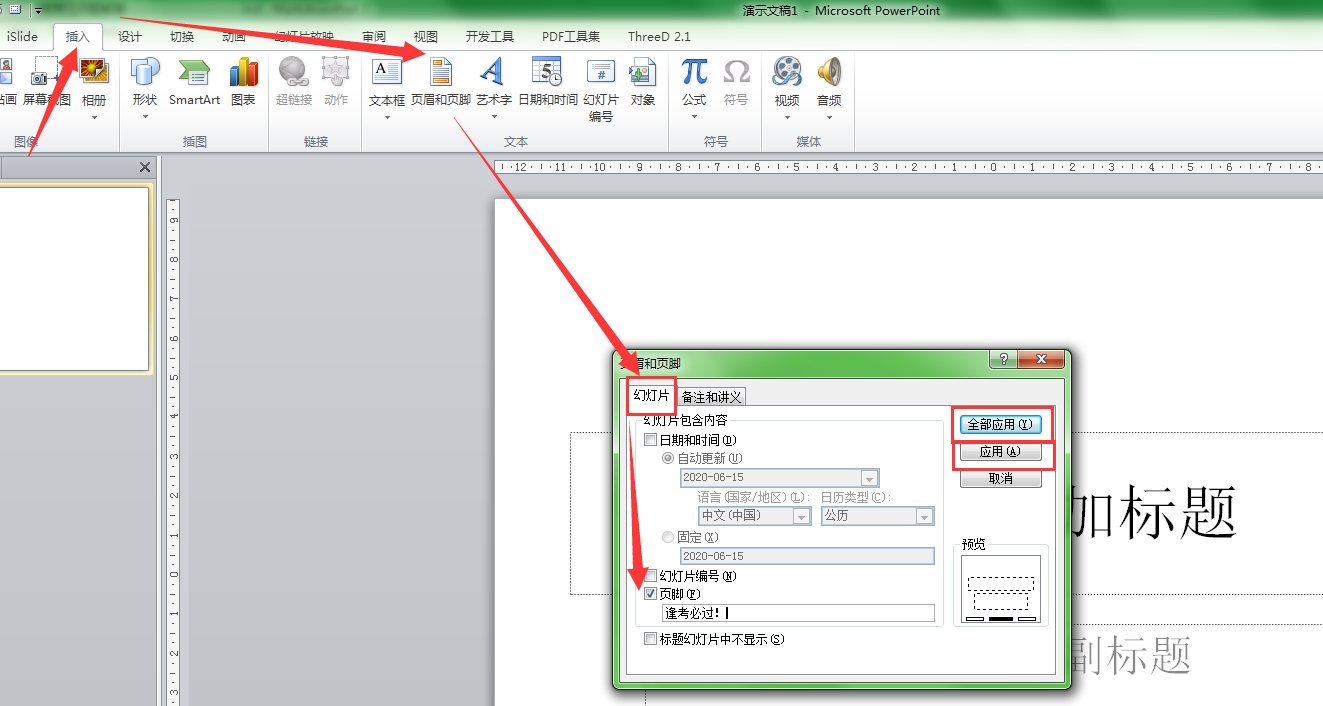Close the Header and Footer dialog
This screenshot has width=1323, height=706.
click(1042, 360)
